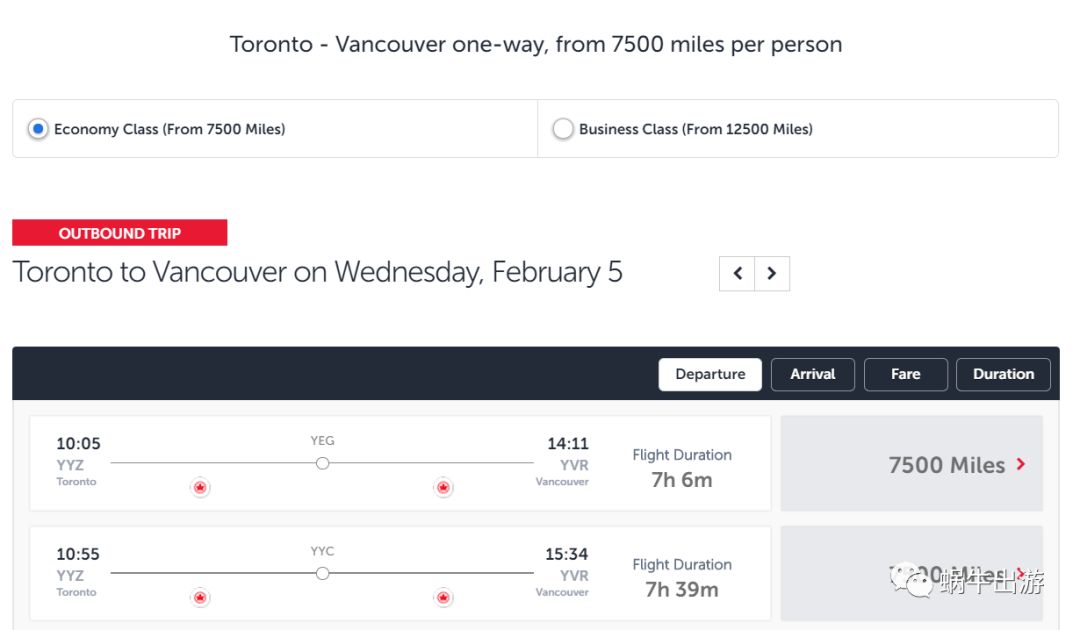Click second Air Canada logo on YYC flight
Viewport: 1080px width, 630px height.
443,597
